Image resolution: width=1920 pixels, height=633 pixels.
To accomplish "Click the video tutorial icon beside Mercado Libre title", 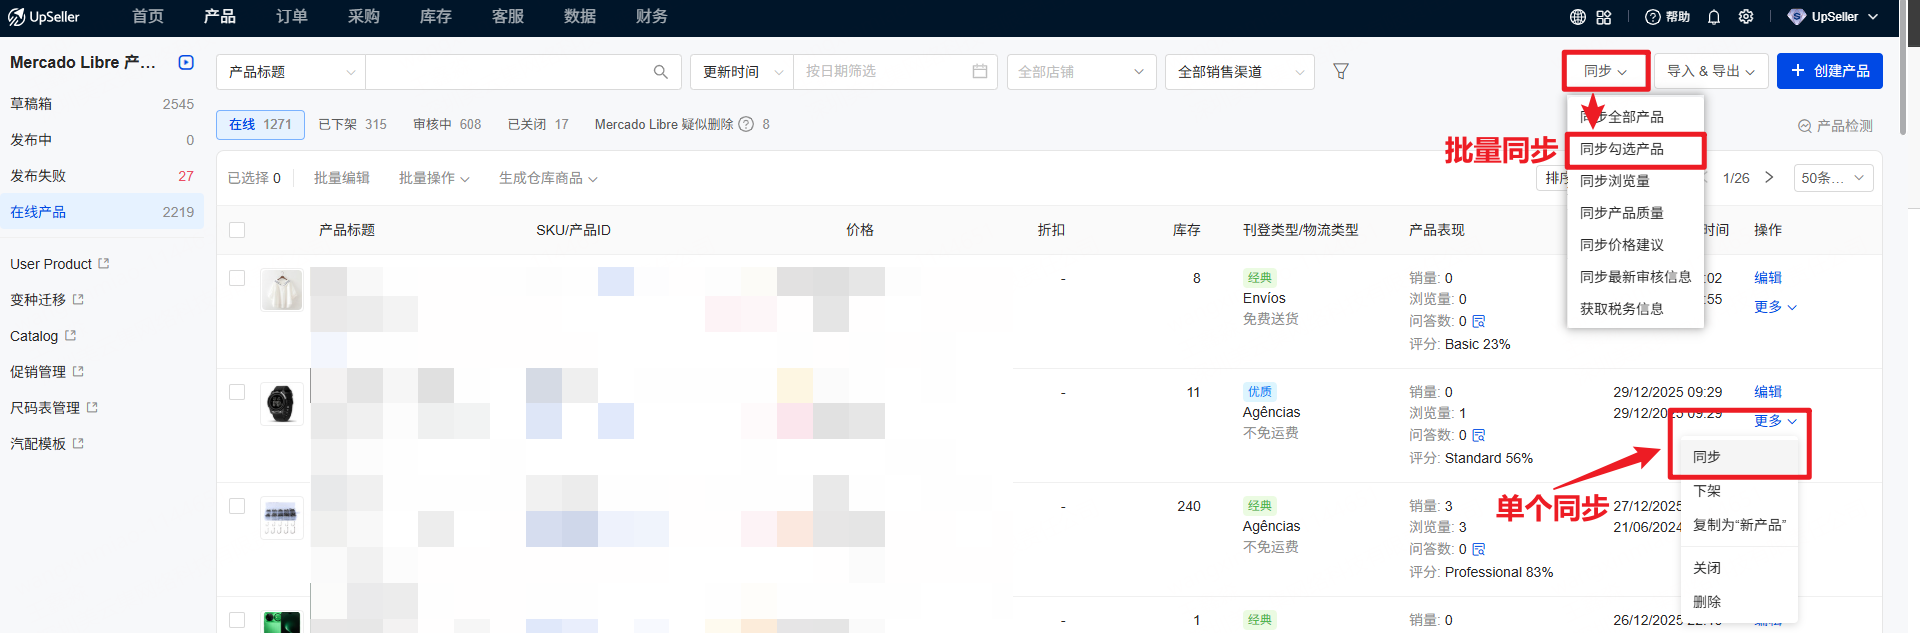I will [186, 62].
